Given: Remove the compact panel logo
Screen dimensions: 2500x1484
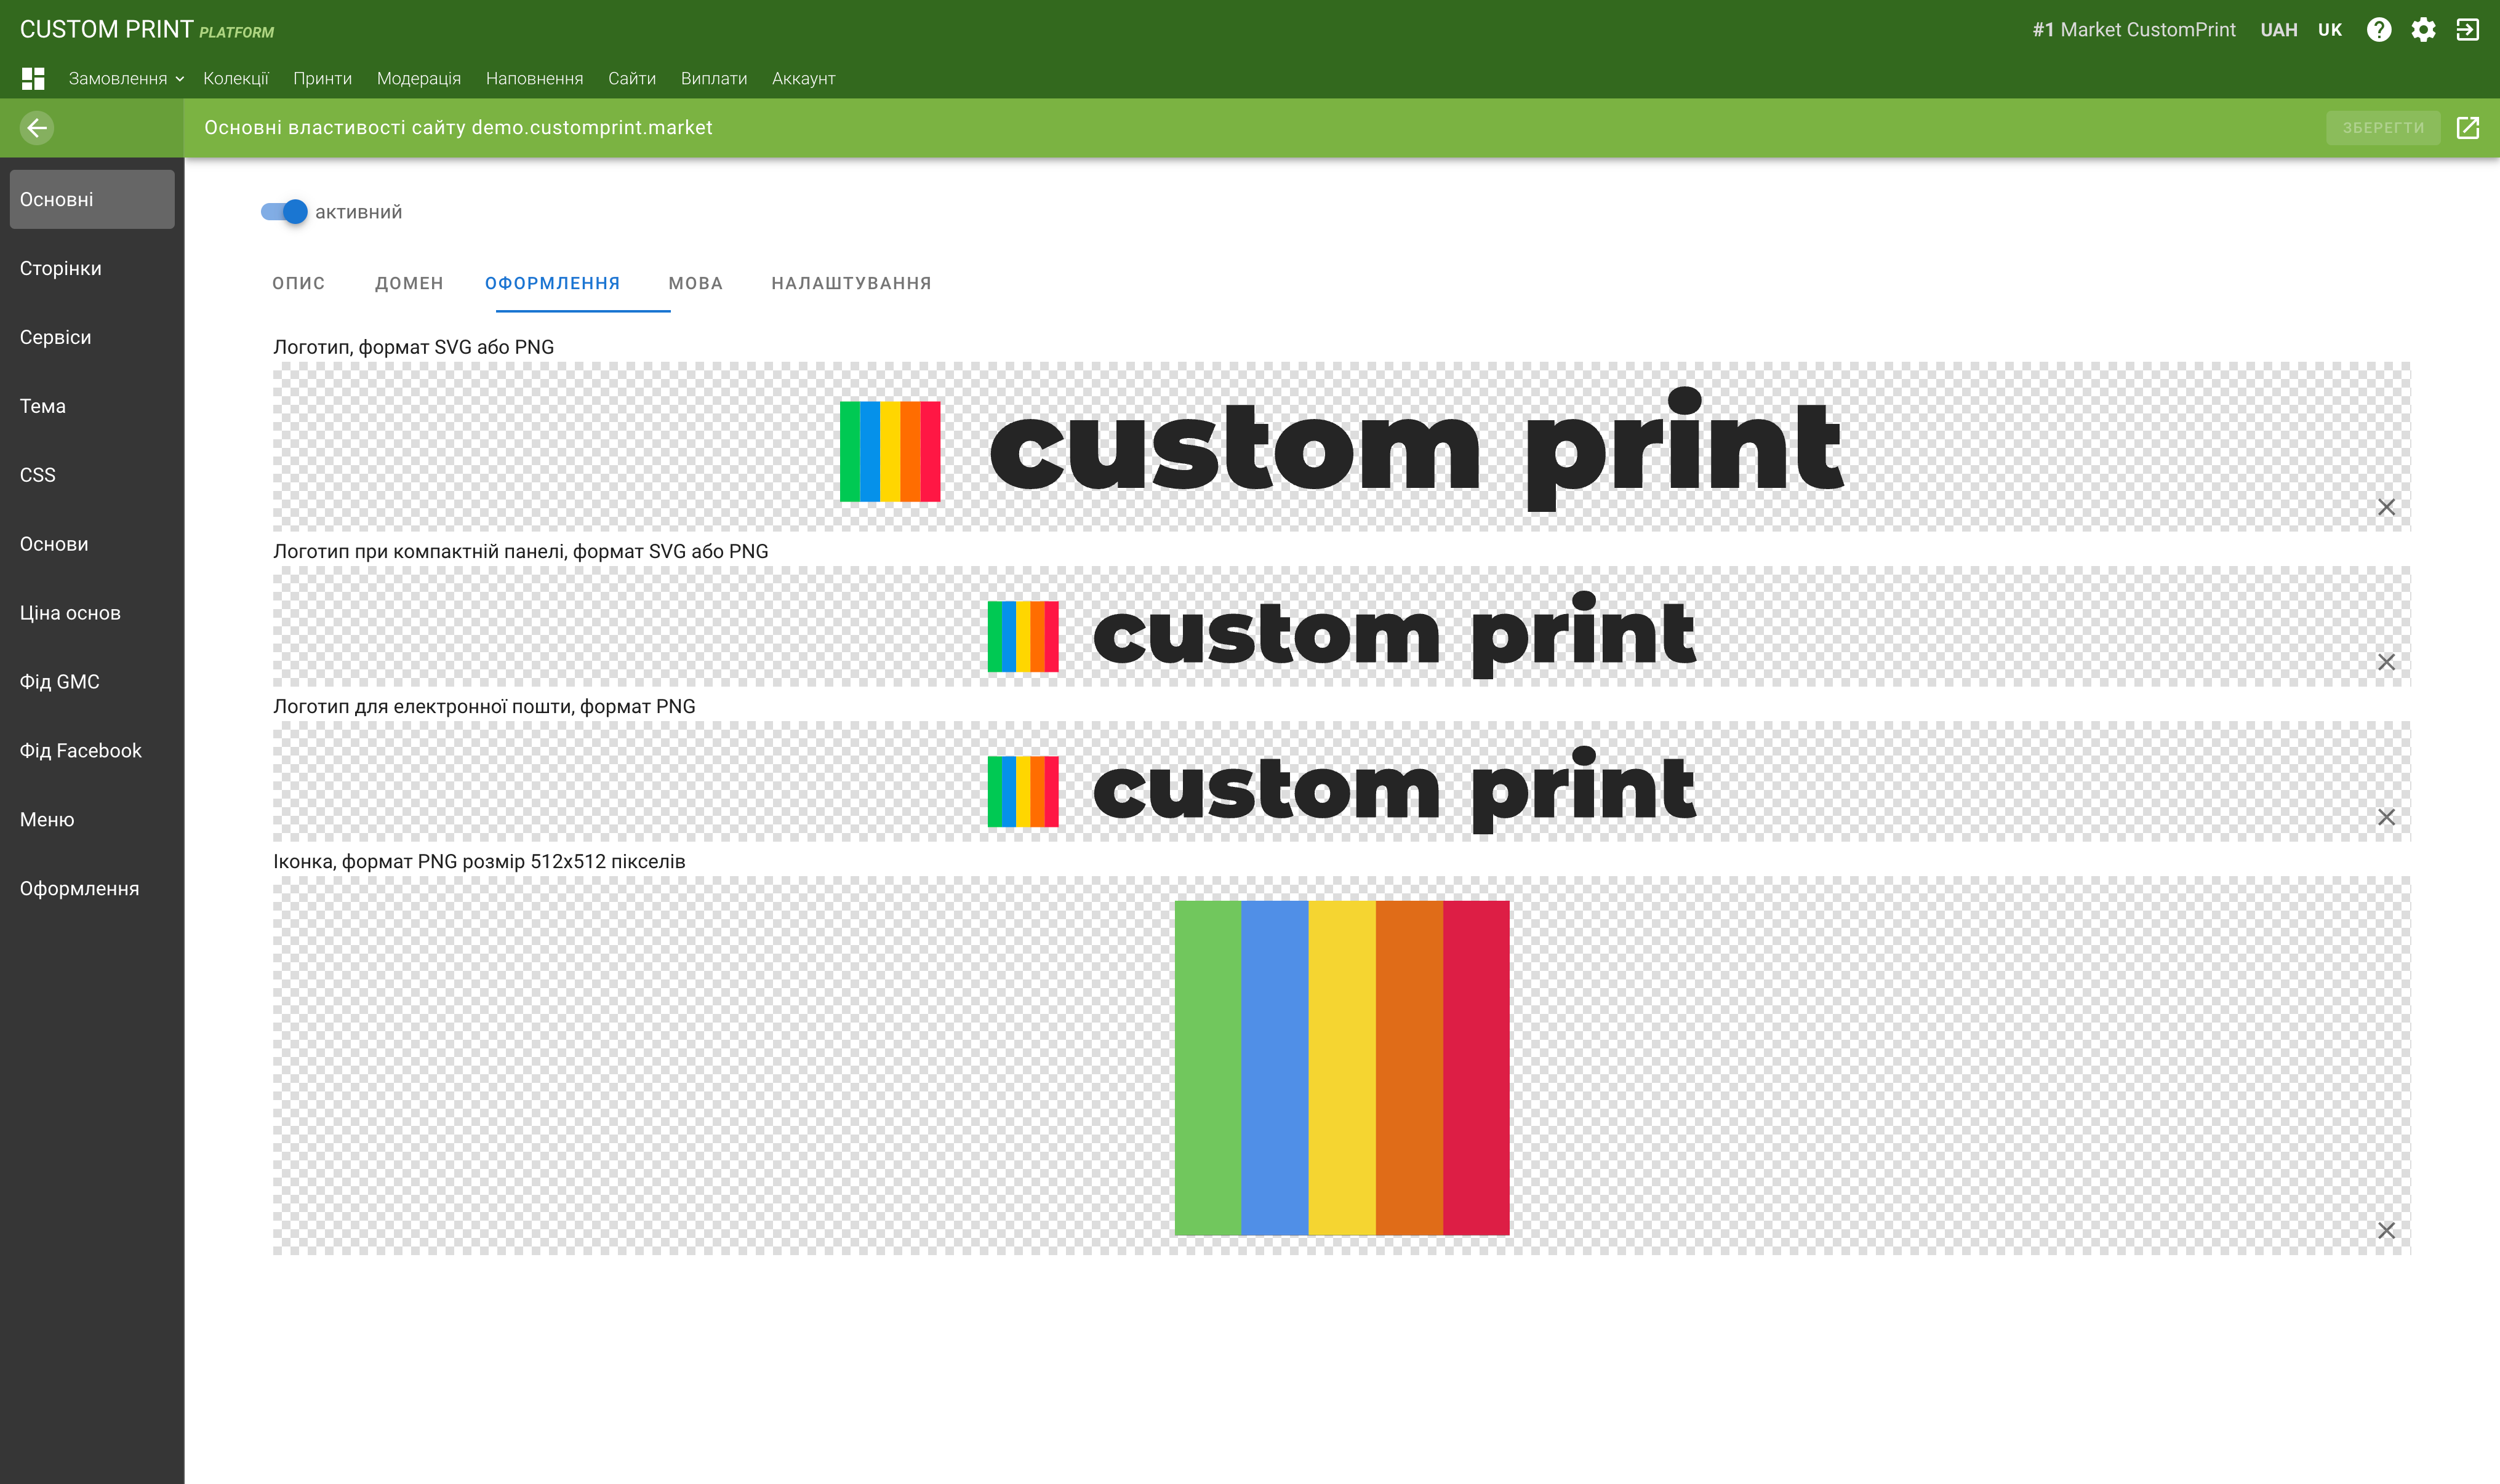Looking at the screenshot, I should [x=2386, y=662].
